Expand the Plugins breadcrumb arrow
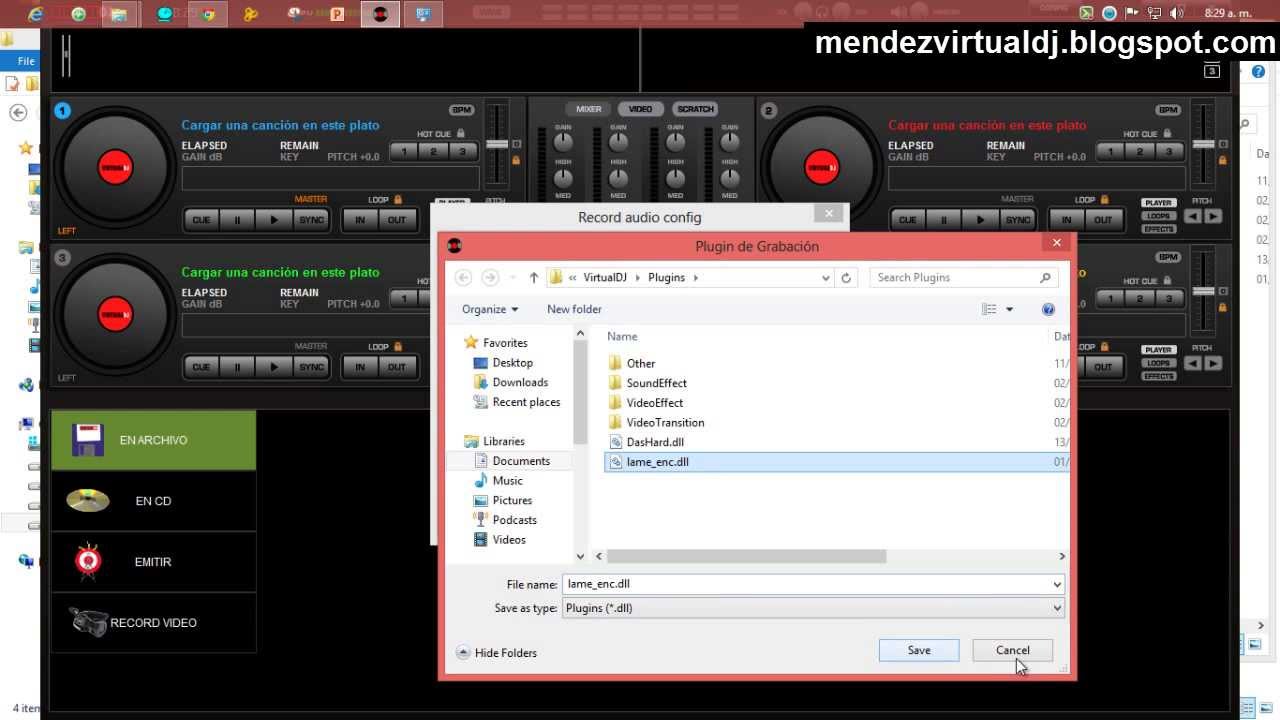 695,278
